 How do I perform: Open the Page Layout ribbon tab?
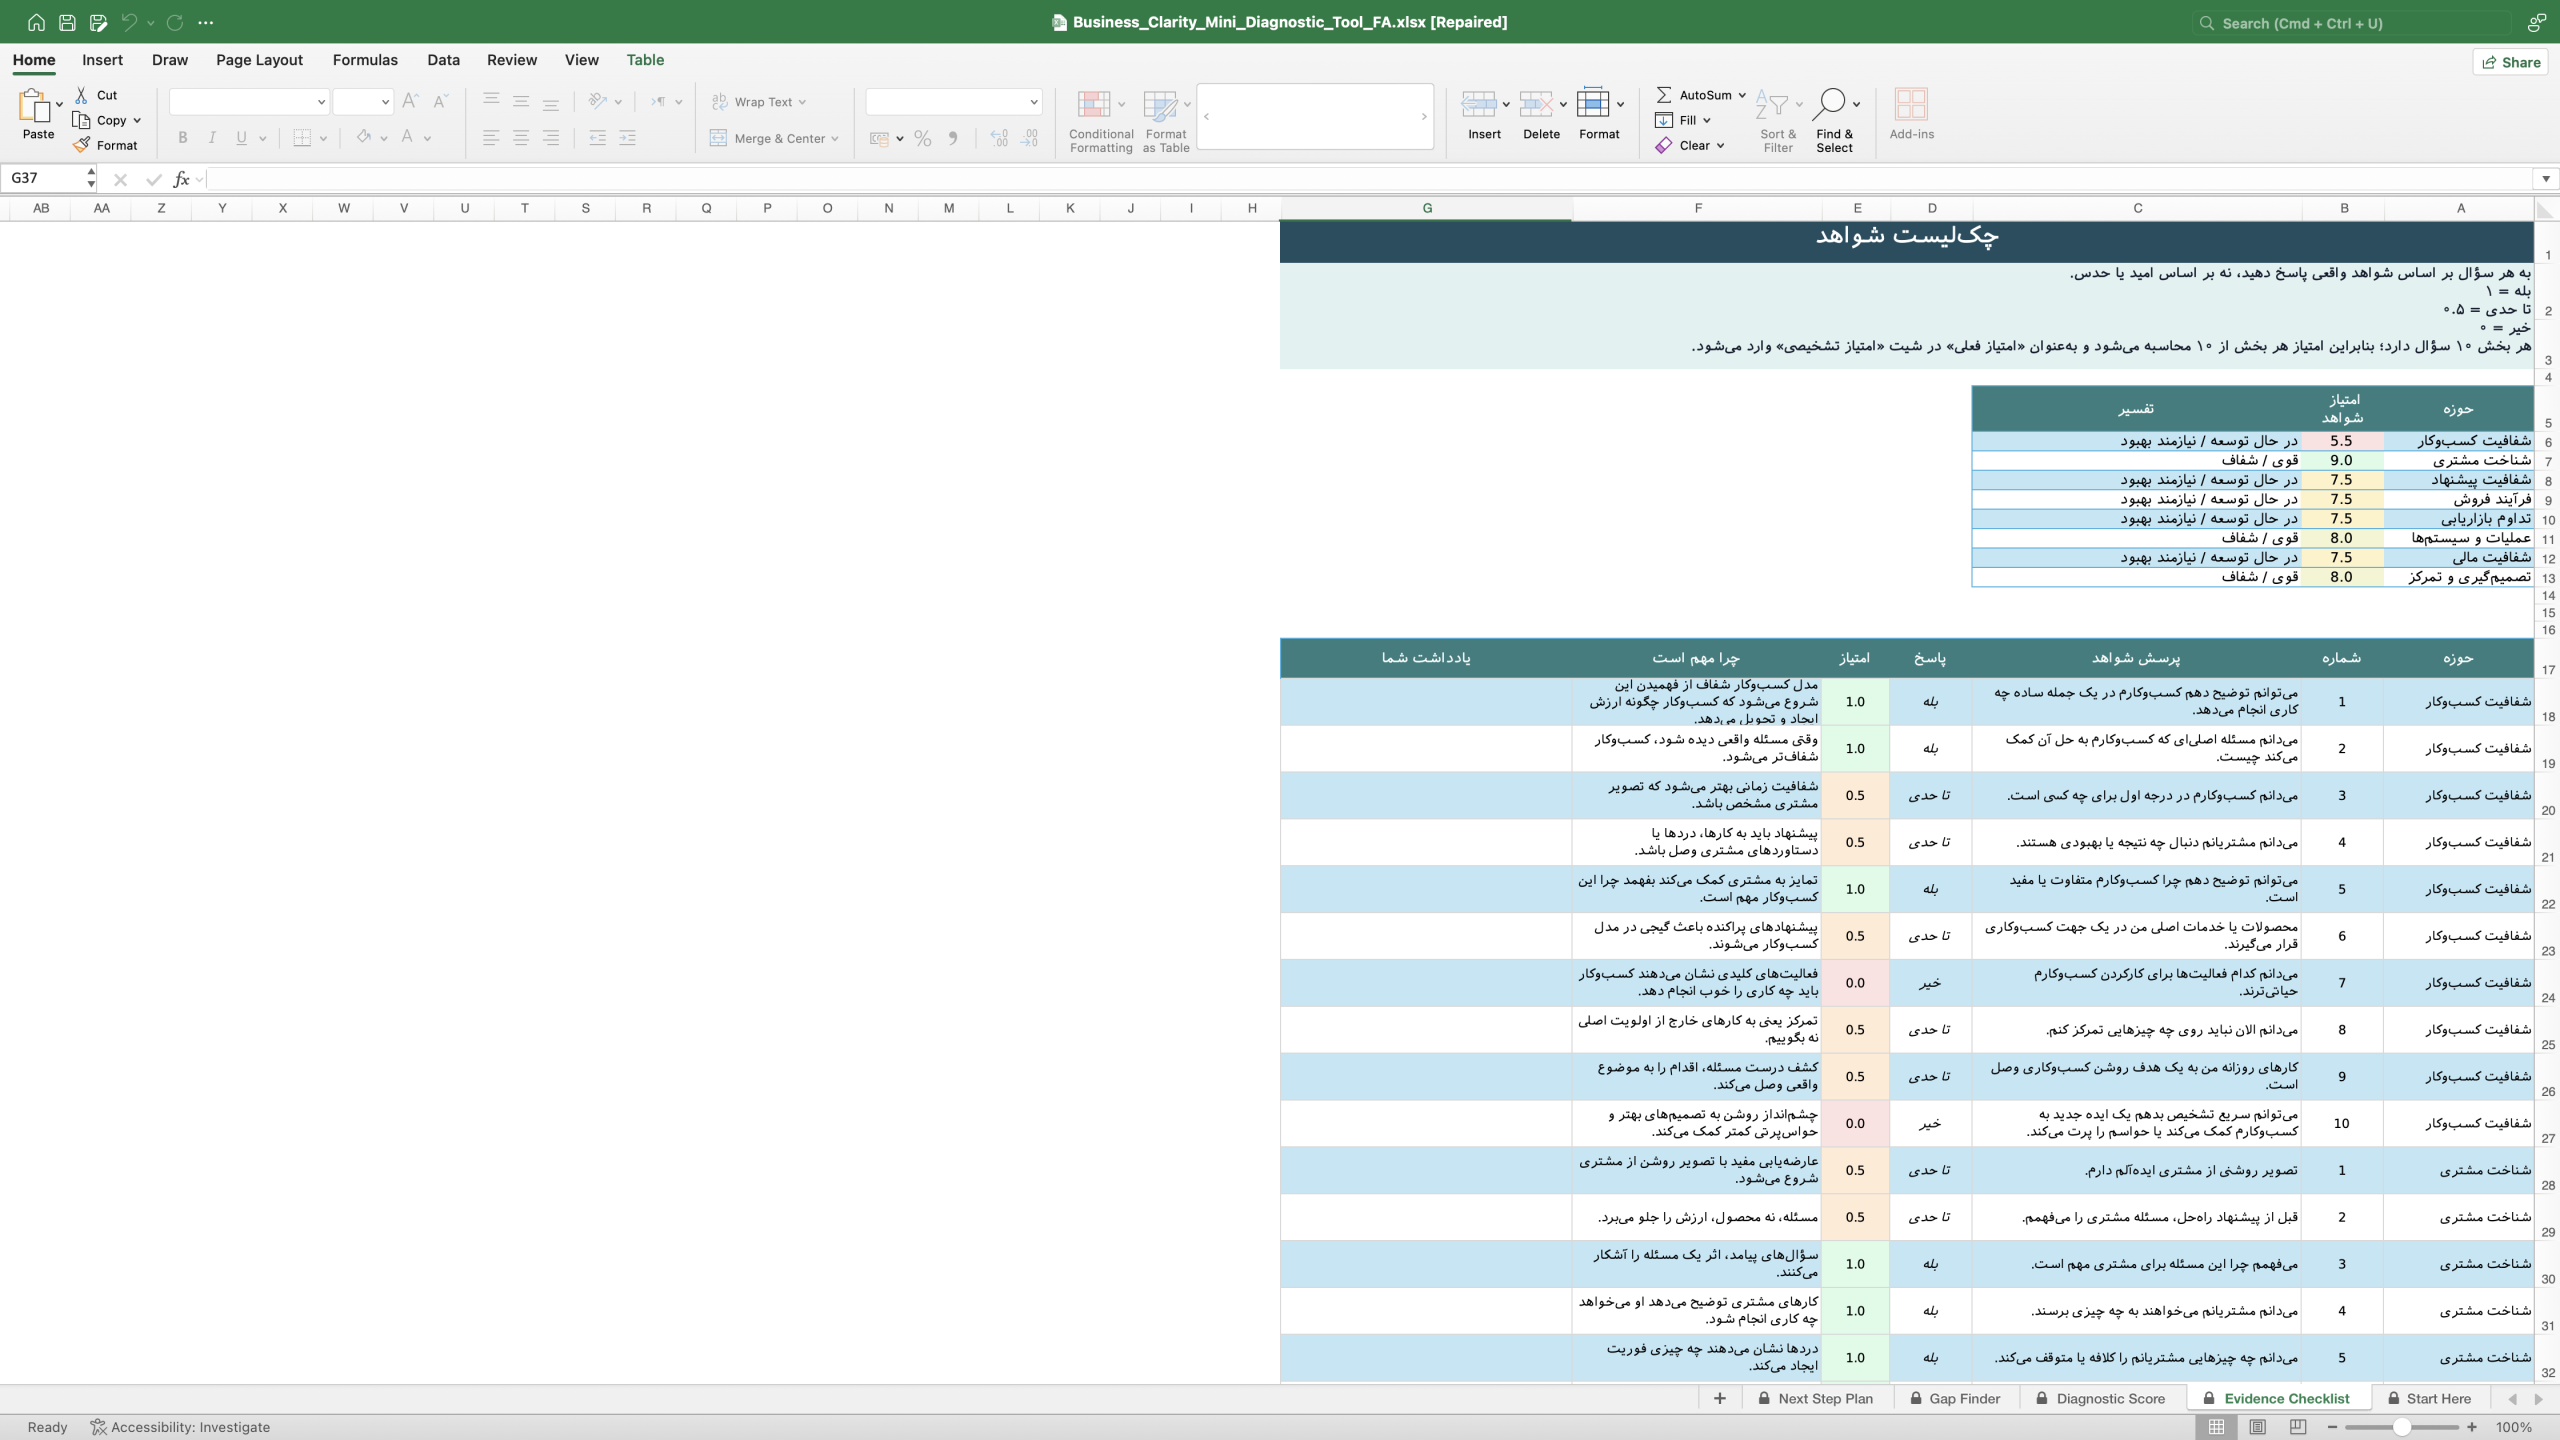[x=259, y=60]
